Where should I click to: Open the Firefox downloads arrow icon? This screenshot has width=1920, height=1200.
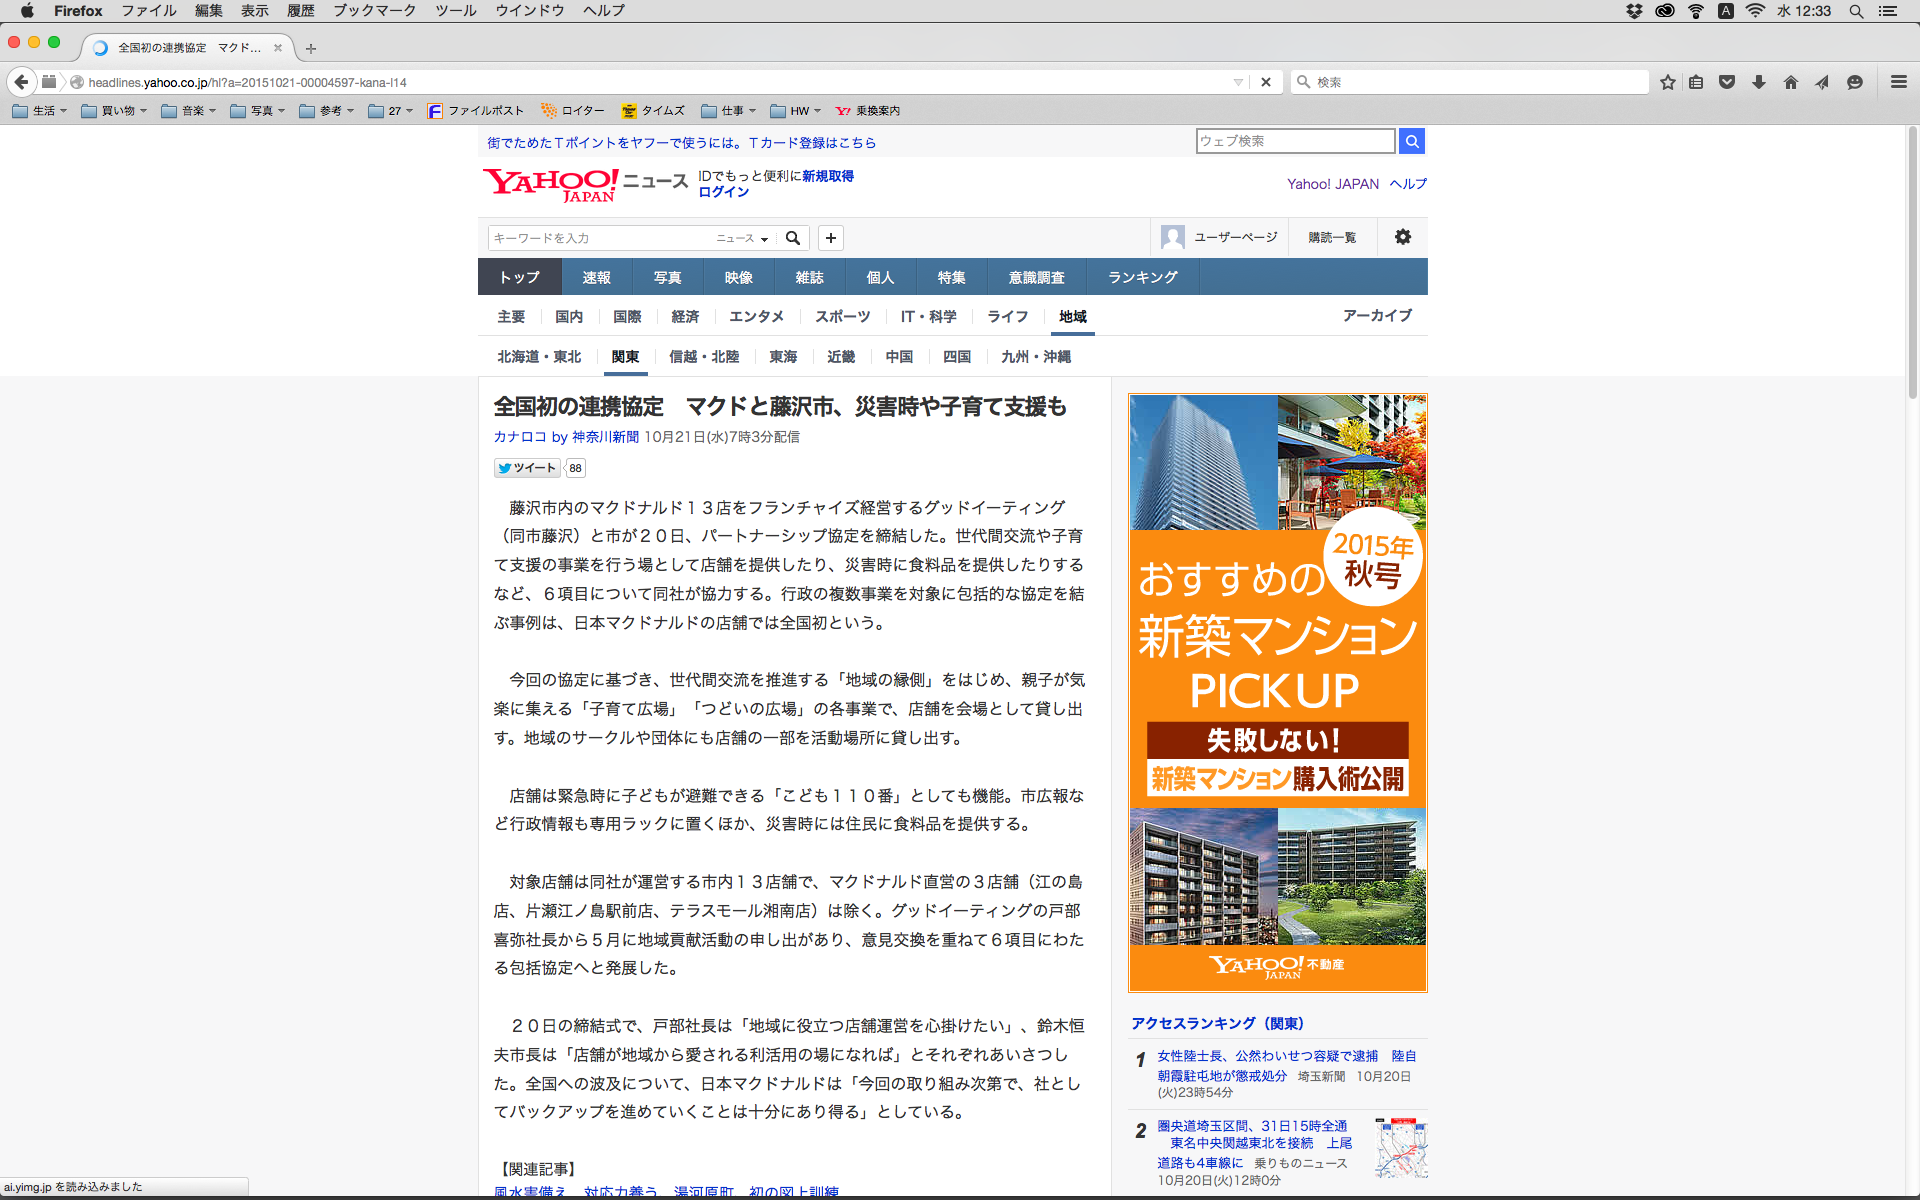coord(1759,82)
